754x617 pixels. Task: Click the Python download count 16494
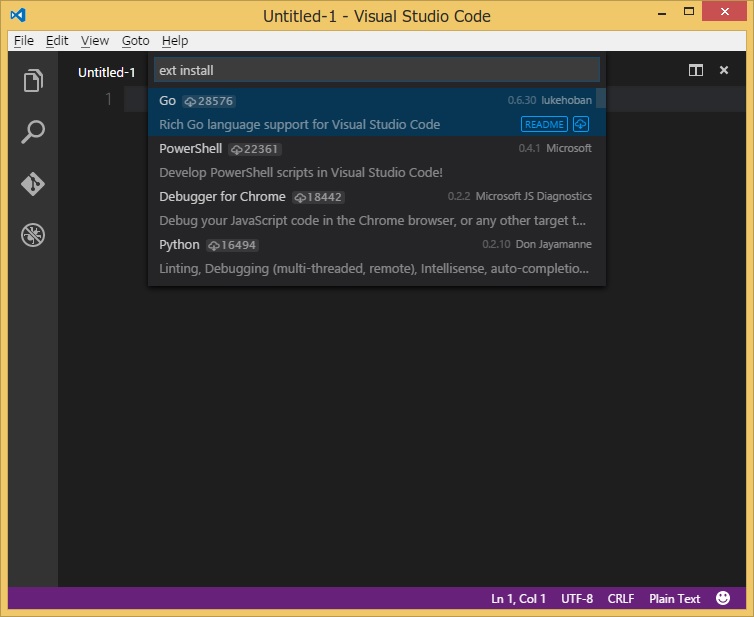(233, 245)
